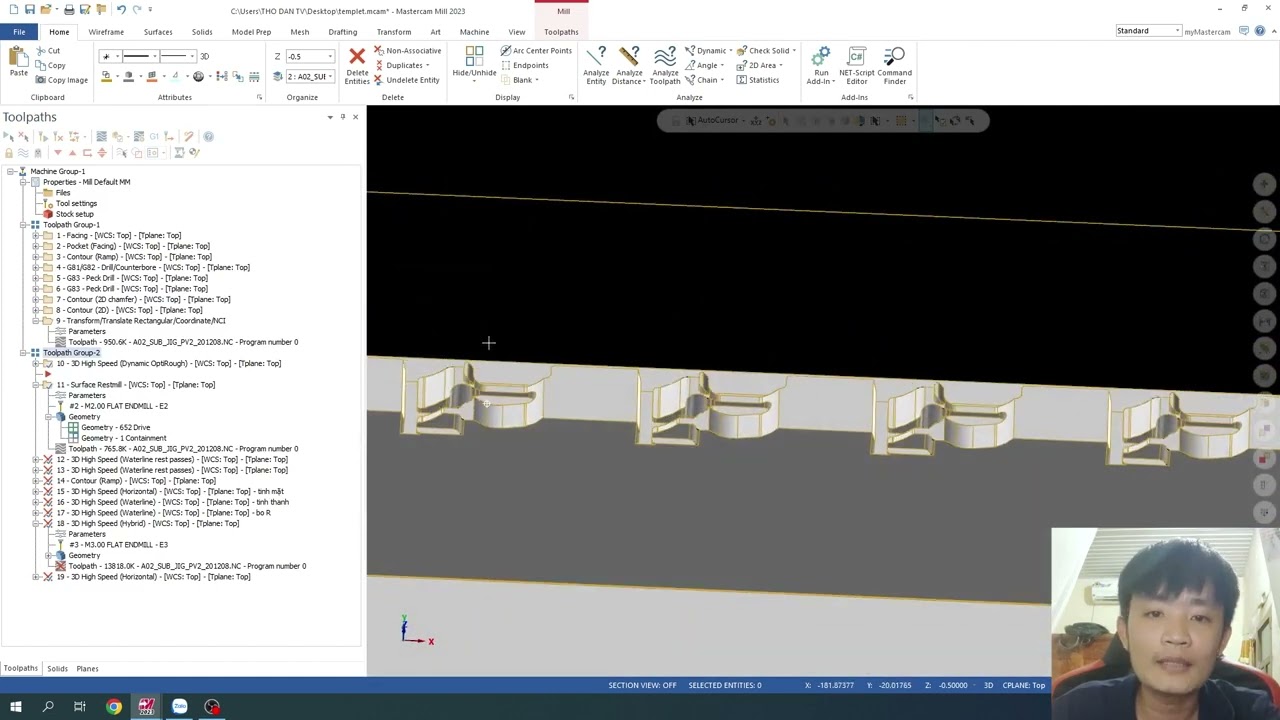Open the mill Toolpaths ribbon tab
Image resolution: width=1280 pixels, height=720 pixels.
pyautogui.click(x=561, y=32)
